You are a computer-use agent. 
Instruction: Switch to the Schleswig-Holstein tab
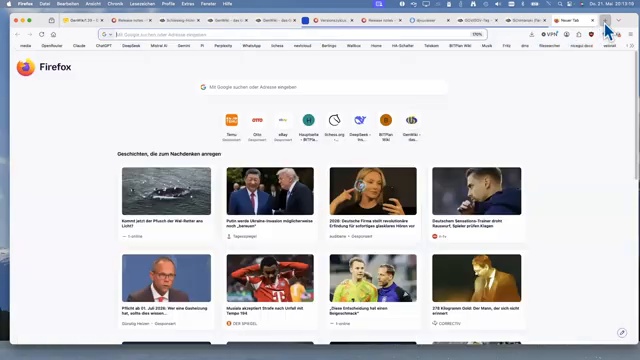point(180,20)
